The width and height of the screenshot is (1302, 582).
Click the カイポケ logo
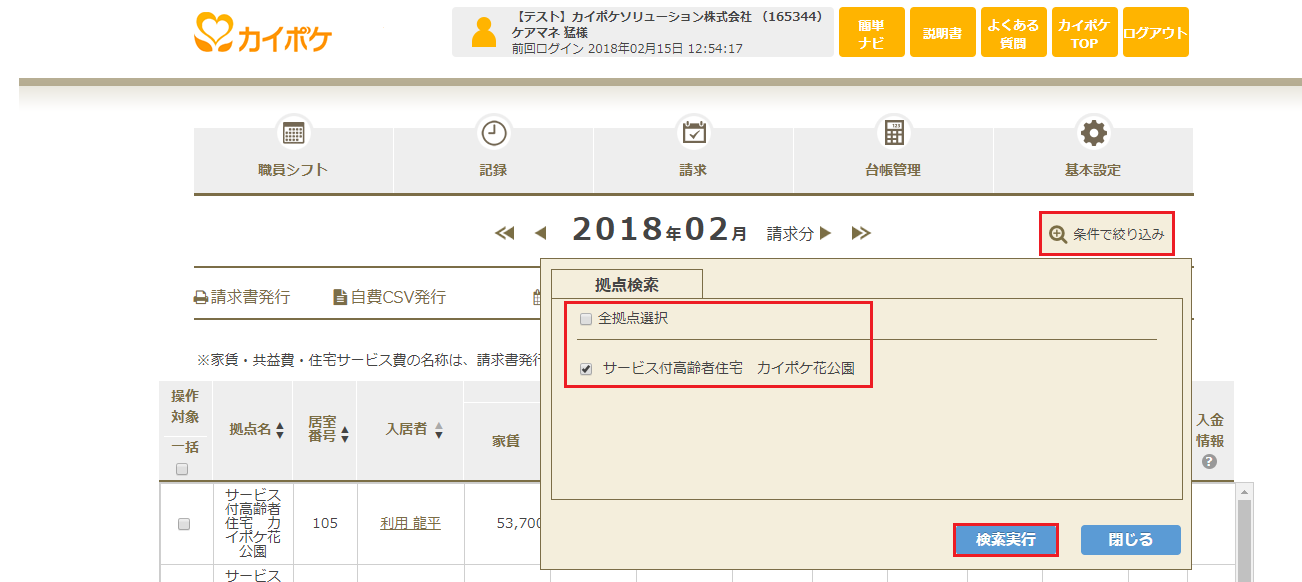click(262, 32)
